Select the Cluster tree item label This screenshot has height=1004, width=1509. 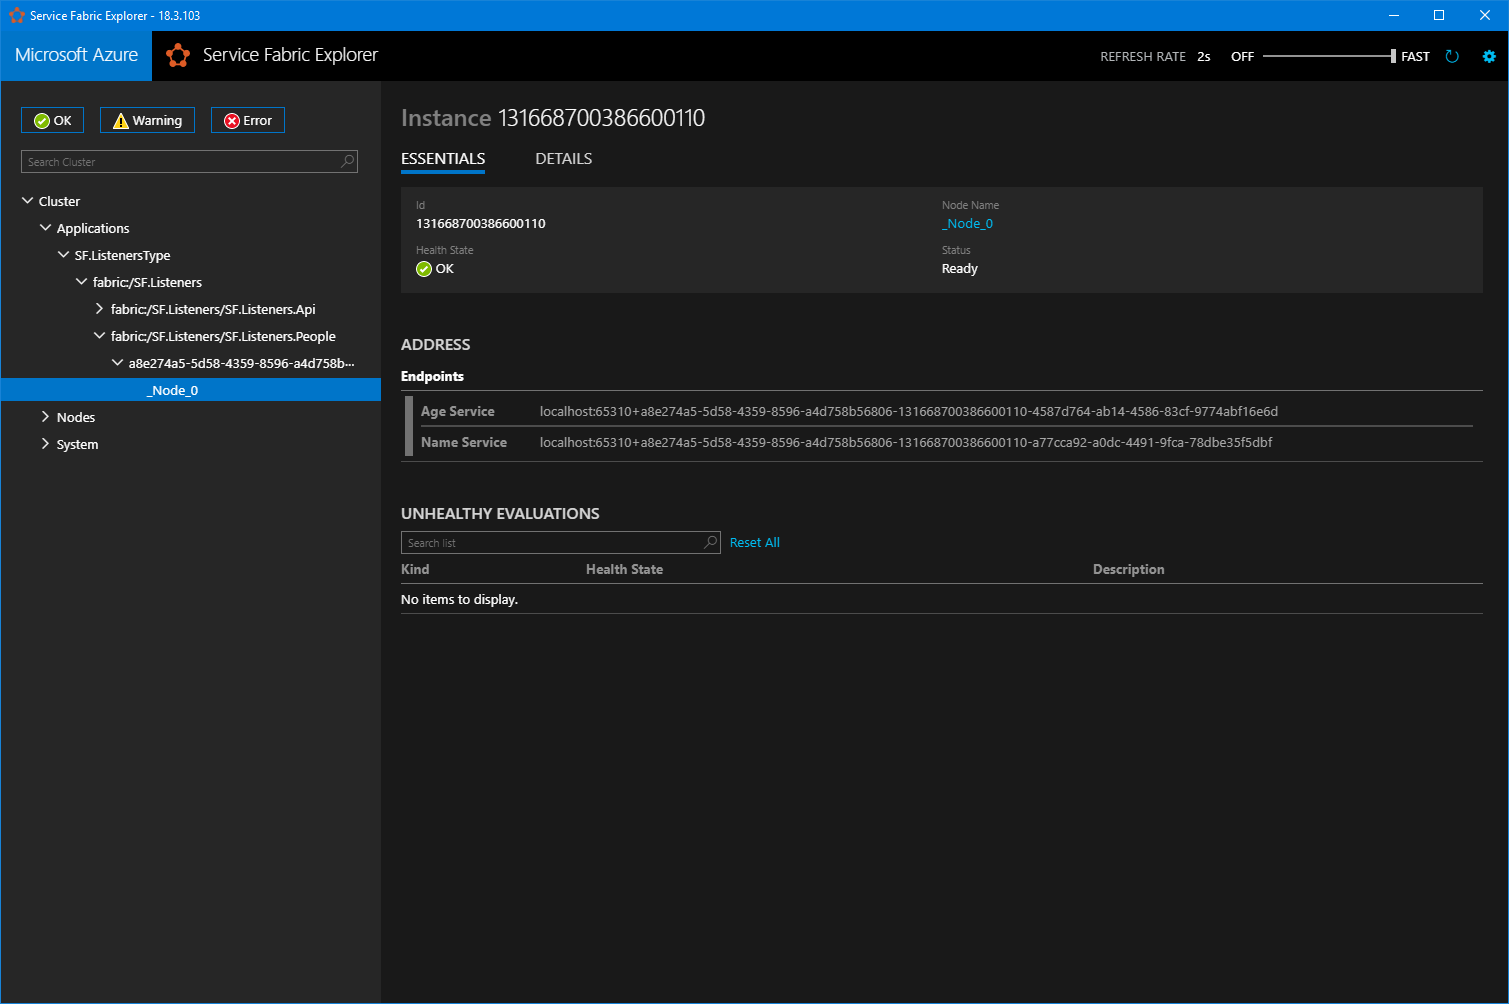(59, 202)
